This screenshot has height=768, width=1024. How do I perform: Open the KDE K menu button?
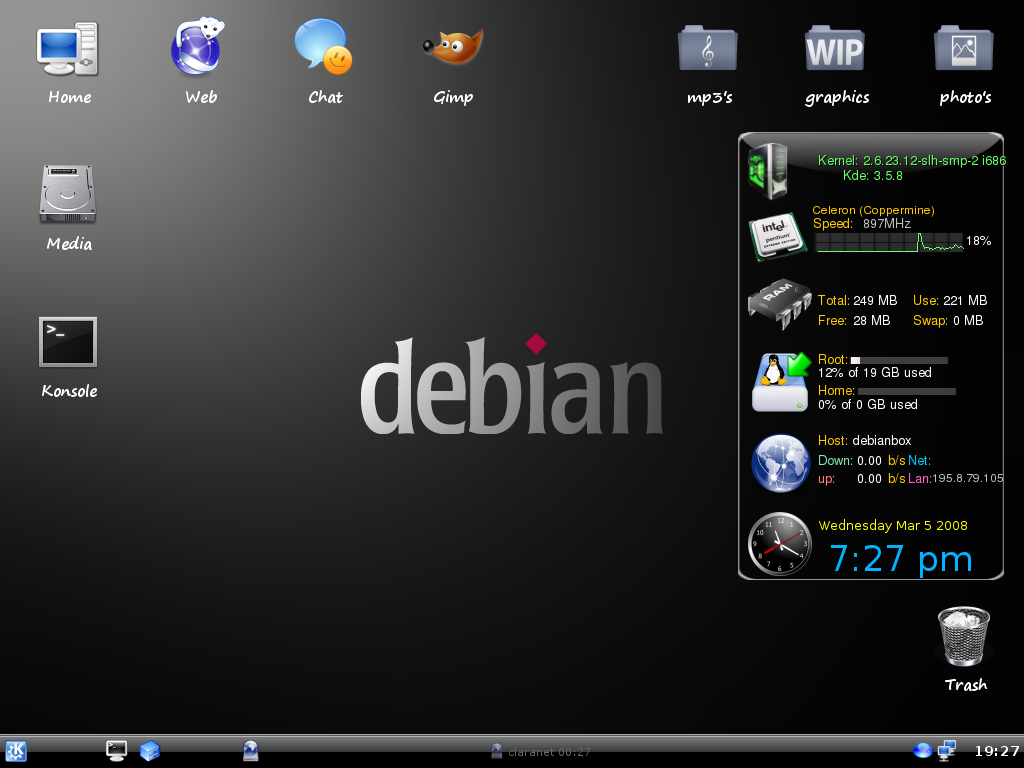[x=16, y=751]
